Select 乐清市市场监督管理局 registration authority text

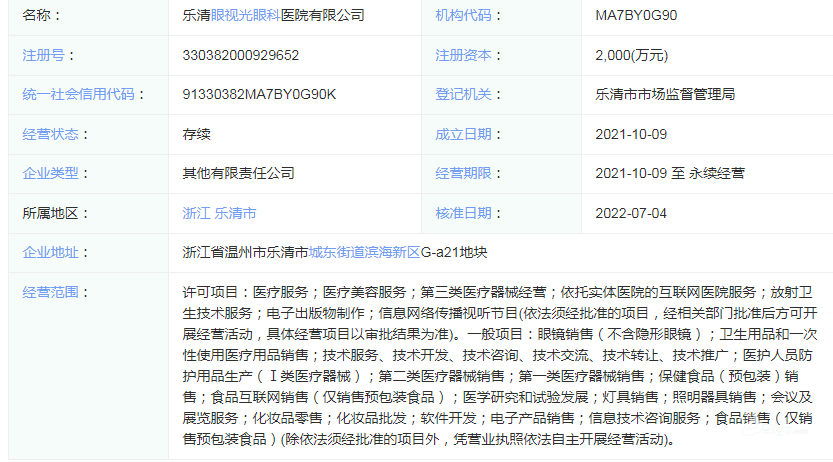click(x=665, y=95)
